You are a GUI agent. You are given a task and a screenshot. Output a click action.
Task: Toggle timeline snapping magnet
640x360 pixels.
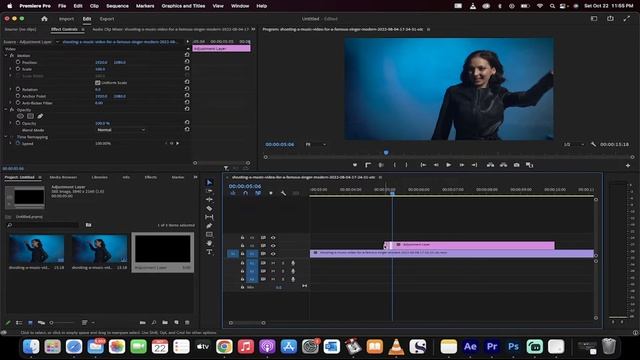coord(245,193)
